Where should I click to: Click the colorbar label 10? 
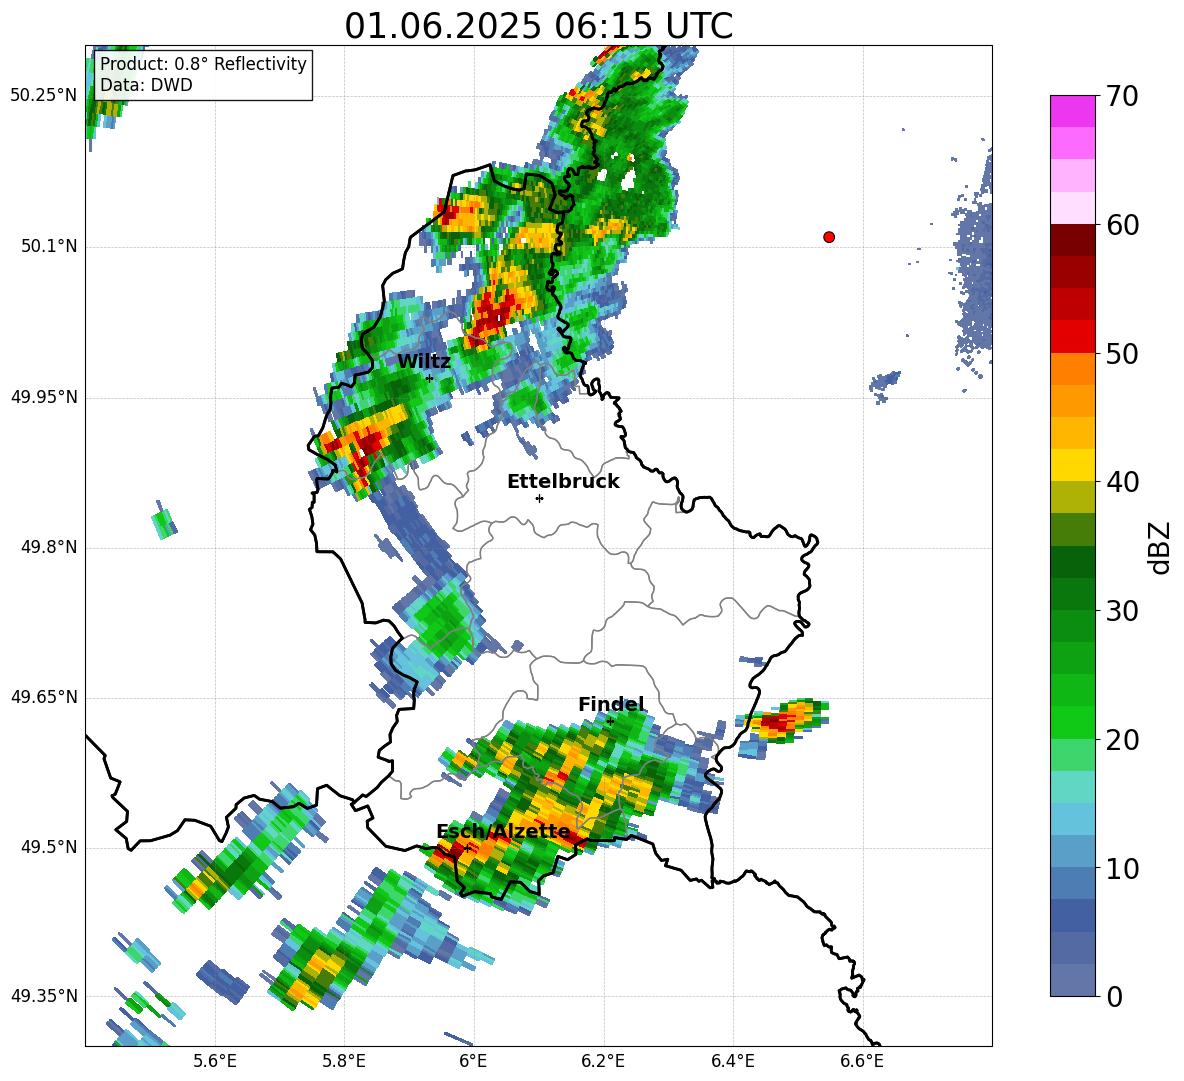click(1122, 868)
